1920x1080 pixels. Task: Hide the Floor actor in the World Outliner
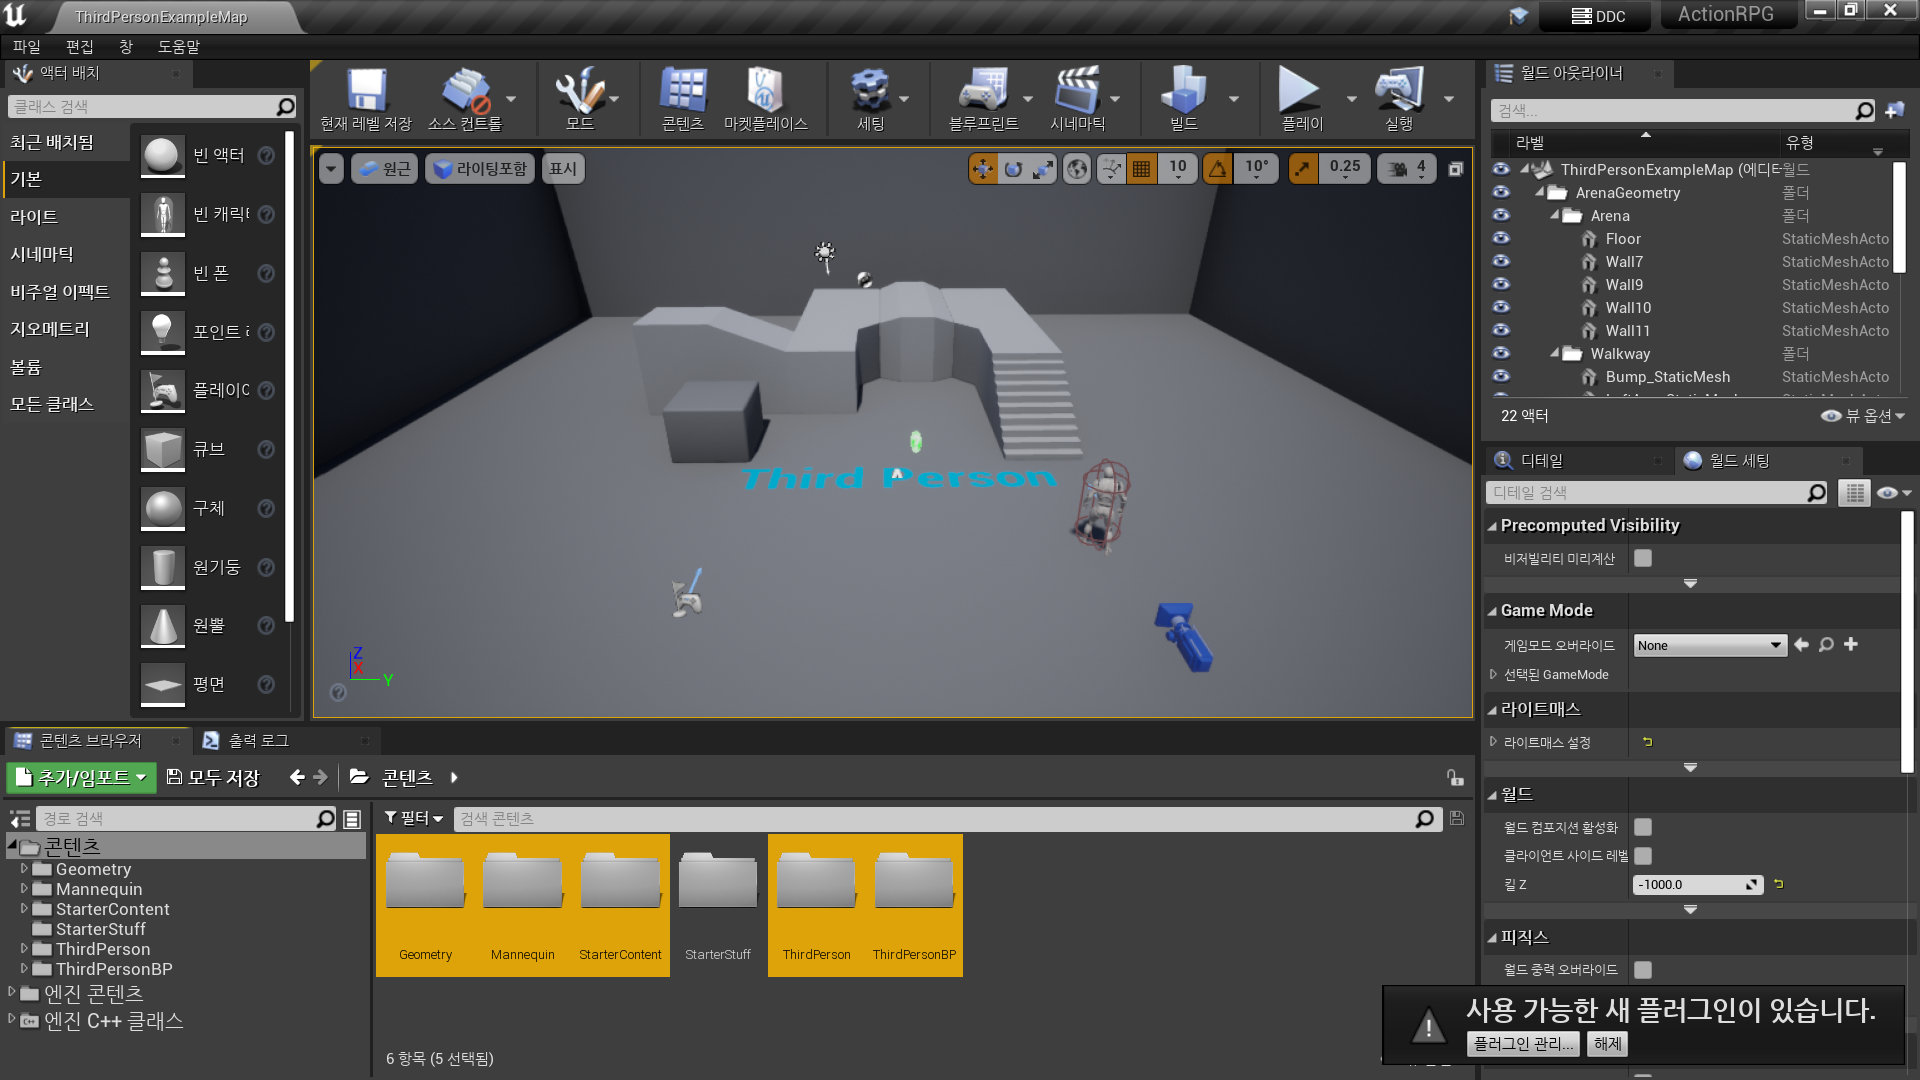tap(1501, 238)
